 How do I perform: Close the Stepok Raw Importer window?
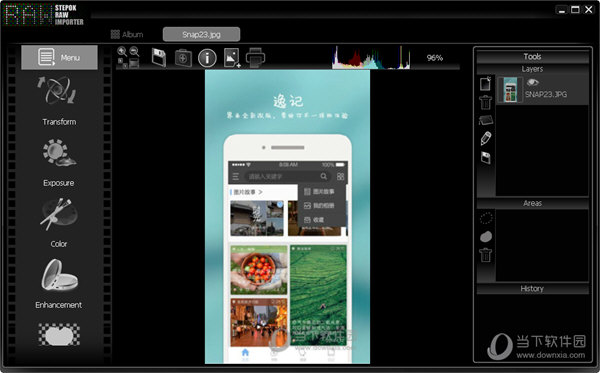pyautogui.click(x=589, y=10)
